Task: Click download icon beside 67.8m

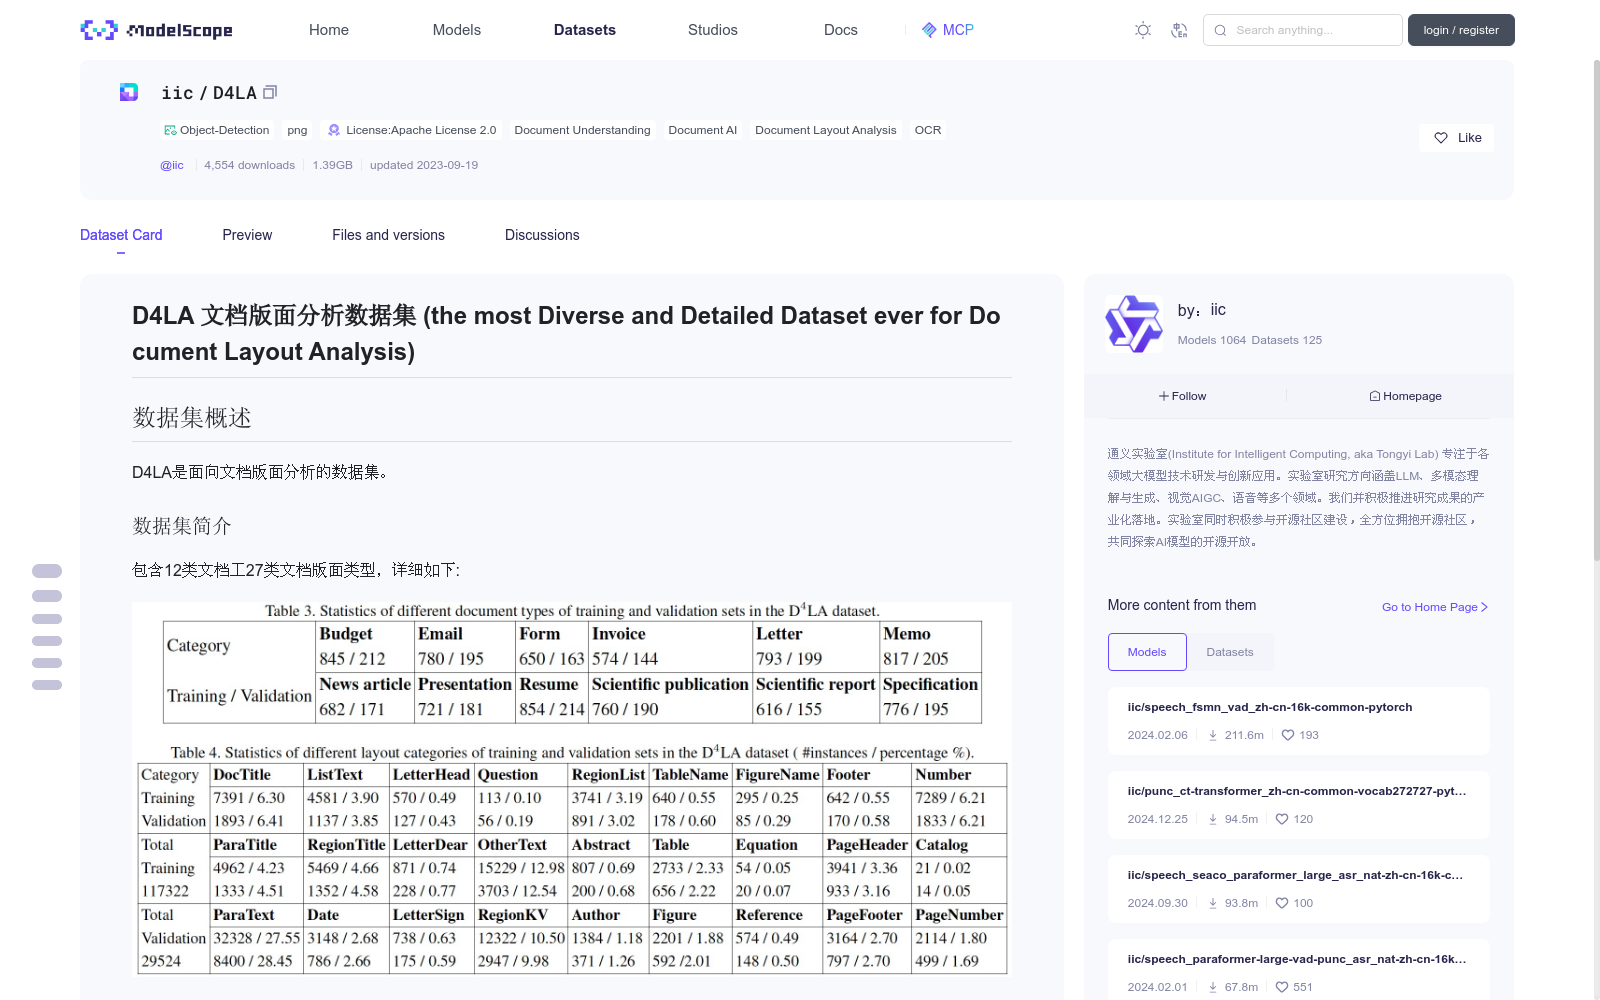Action: (1213, 987)
